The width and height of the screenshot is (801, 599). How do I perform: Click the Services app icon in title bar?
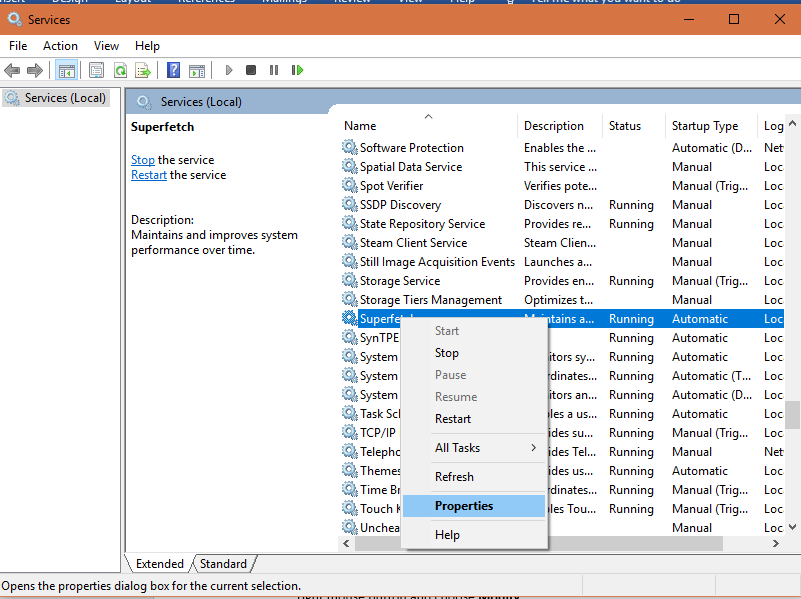coord(14,19)
